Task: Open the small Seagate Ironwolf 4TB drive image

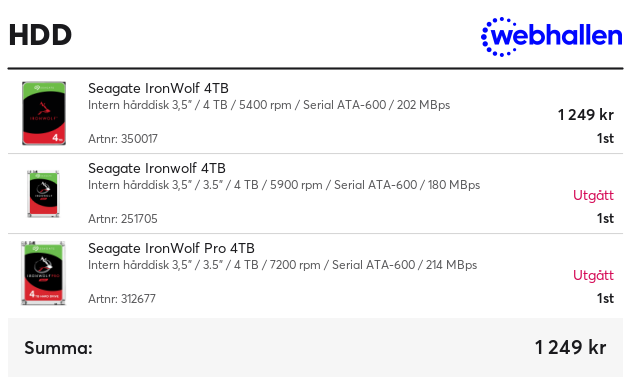Action: (x=43, y=194)
